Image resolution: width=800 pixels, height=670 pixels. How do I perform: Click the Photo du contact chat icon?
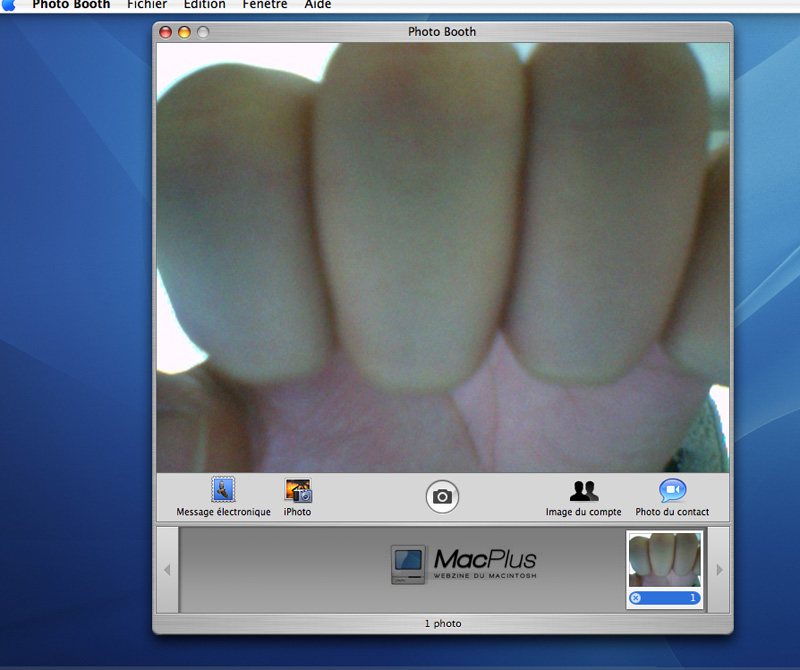(672, 490)
